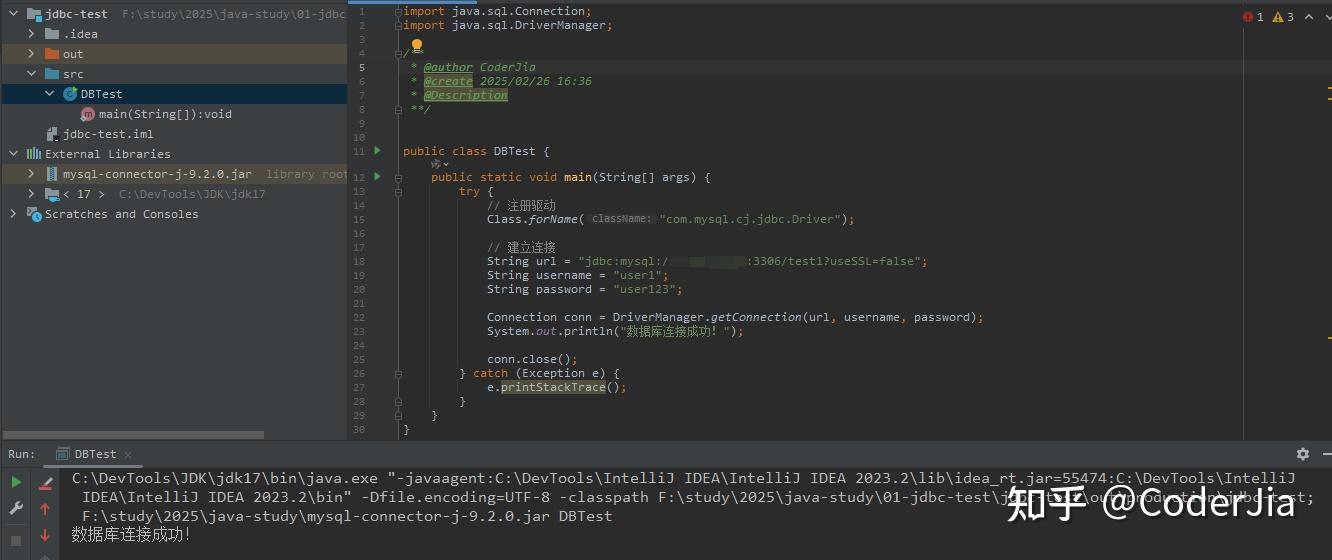
Task: Fold the imports block at line 1
Action: (x=398, y=11)
